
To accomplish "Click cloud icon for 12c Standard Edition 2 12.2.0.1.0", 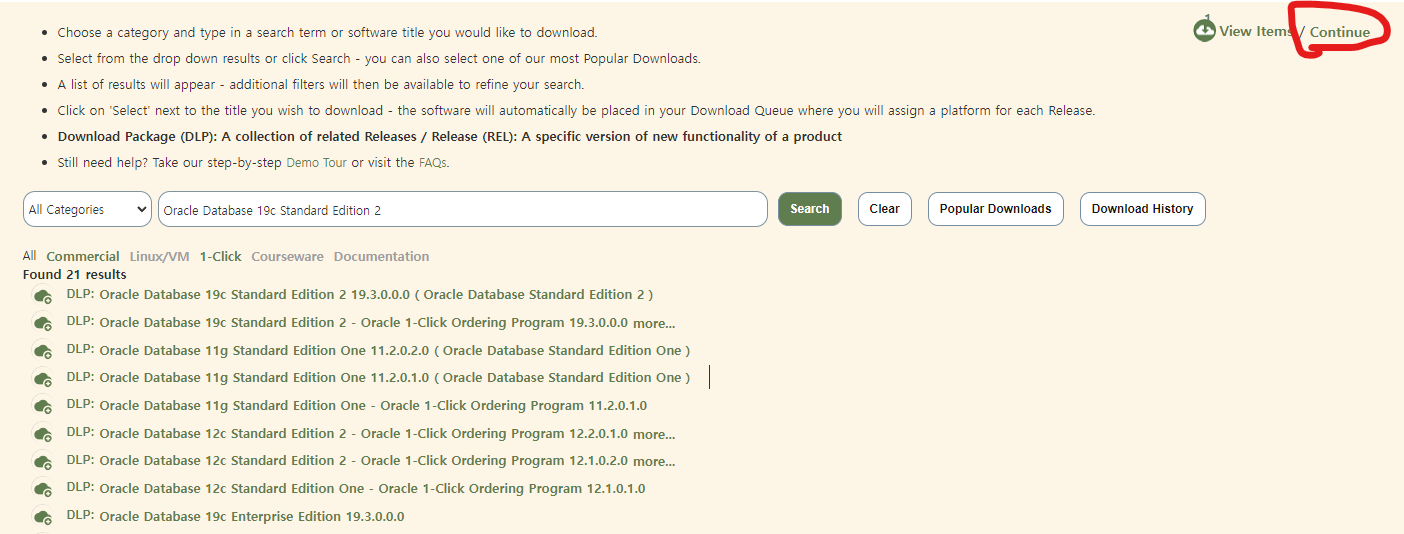I will (x=42, y=435).
